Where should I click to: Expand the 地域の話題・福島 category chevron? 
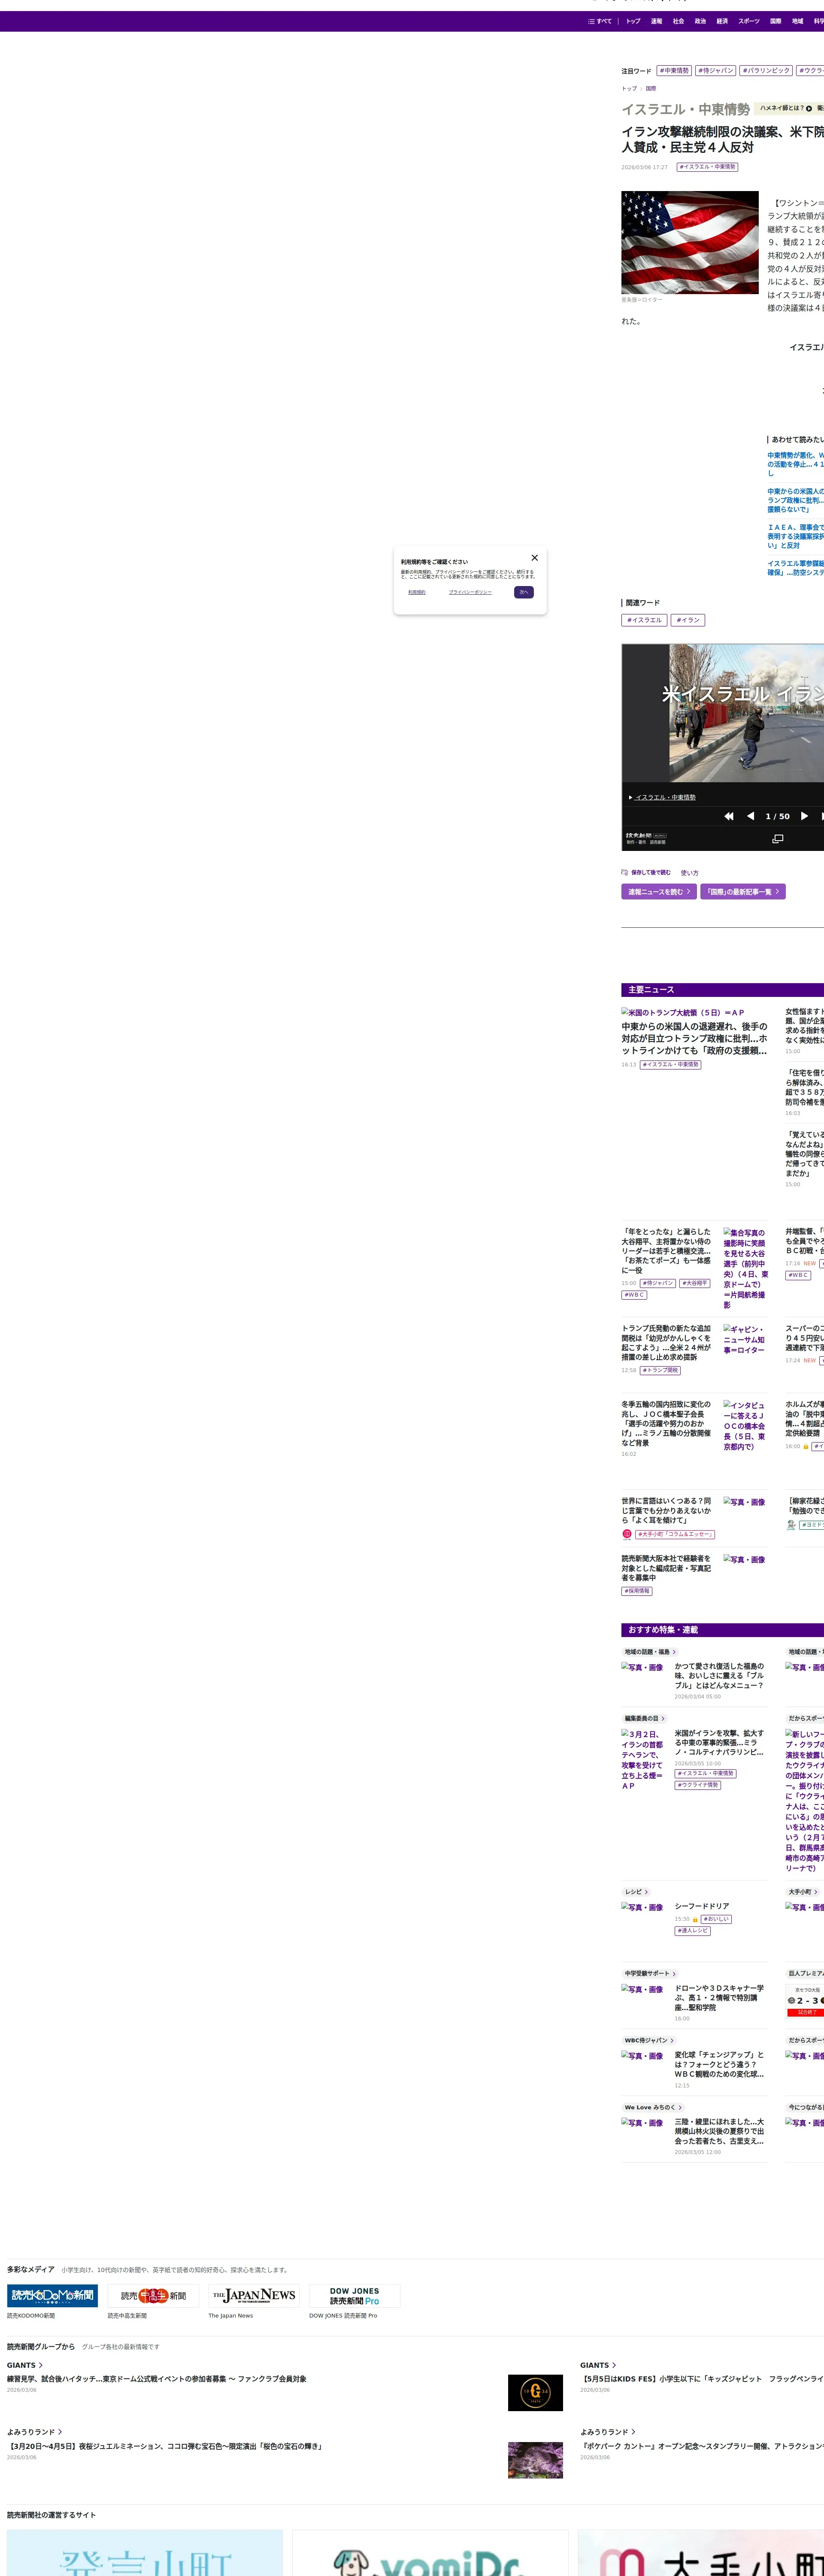674,1652
